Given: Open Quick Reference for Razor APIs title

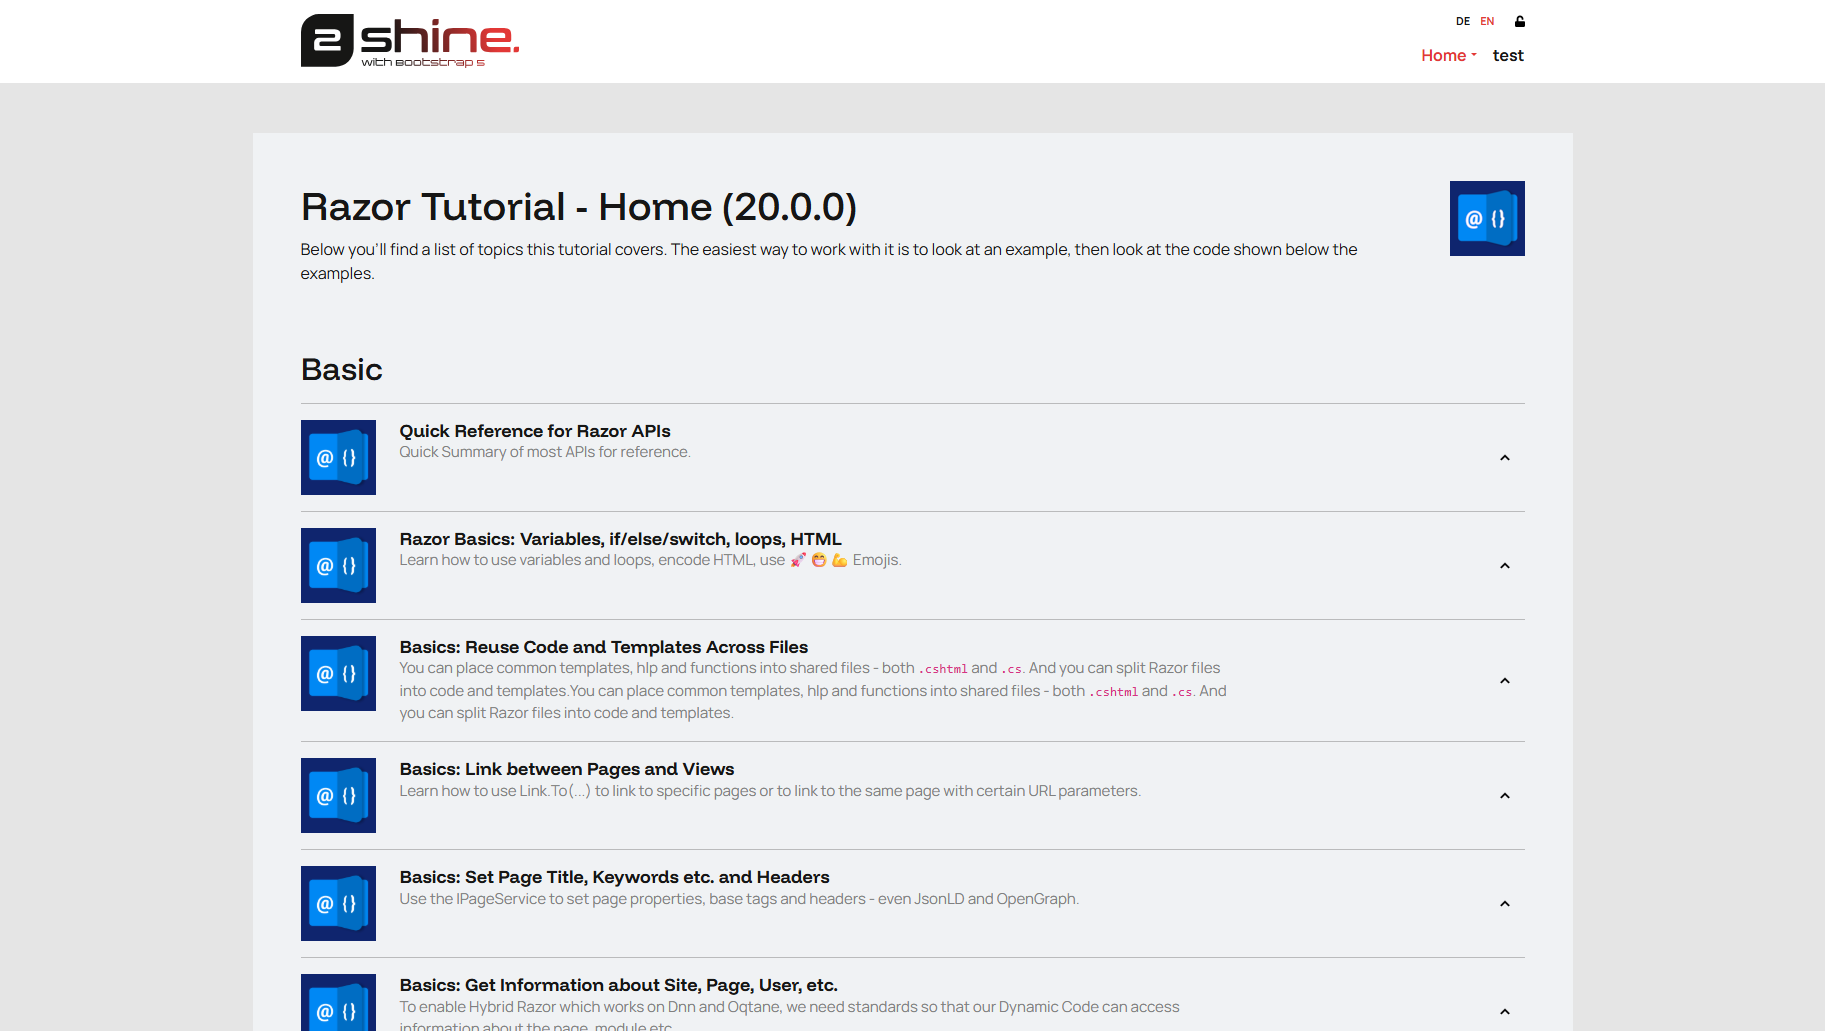Looking at the screenshot, I should pyautogui.click(x=534, y=431).
